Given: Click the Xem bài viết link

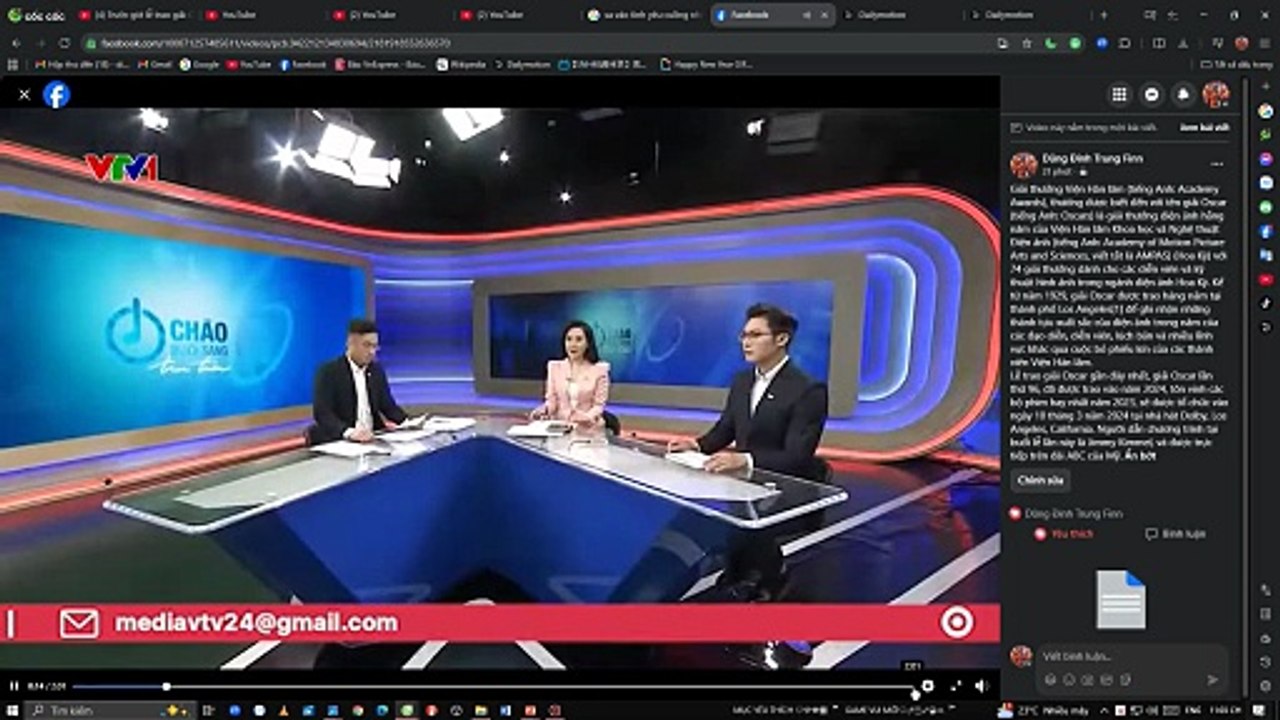Looking at the screenshot, I should [1204, 128].
